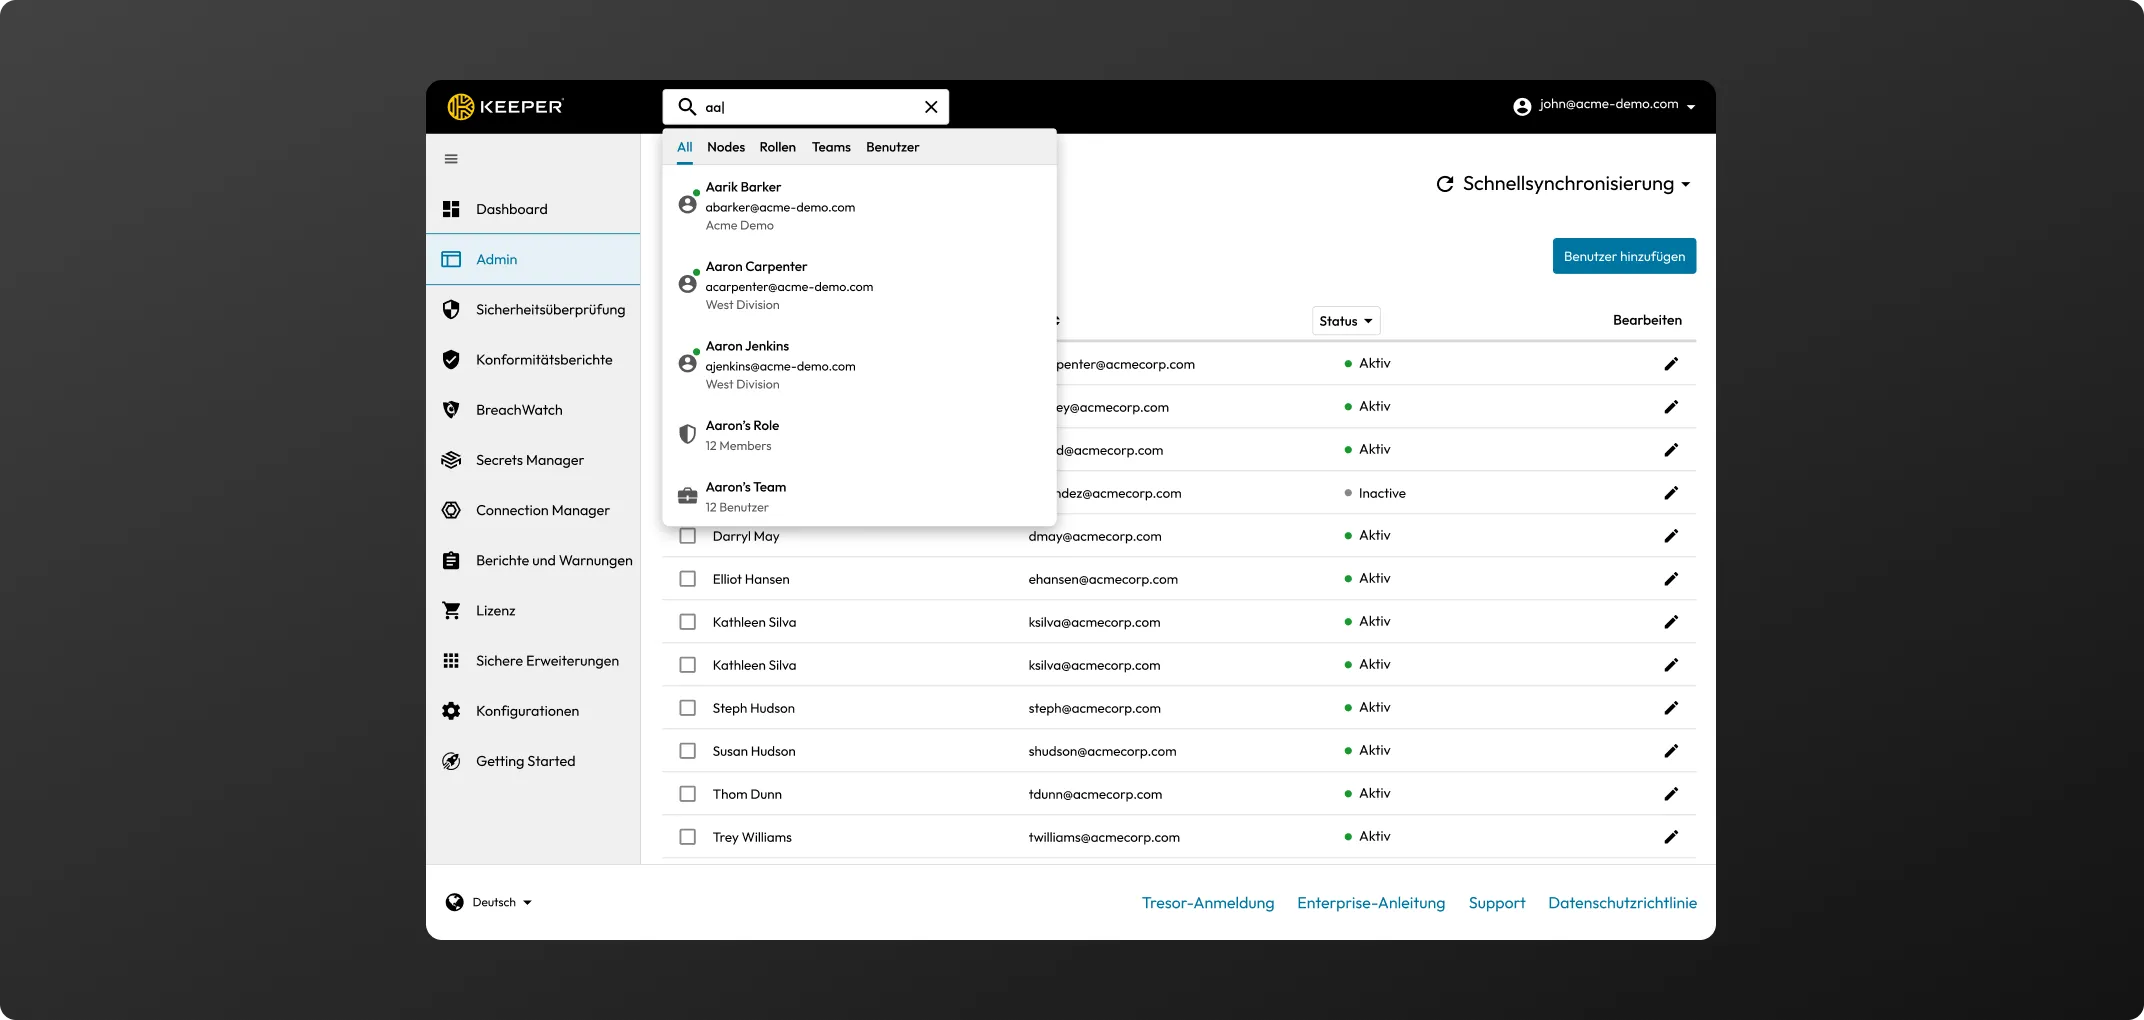Open Berichte und Warnungen in sidebar
Image resolution: width=2144 pixels, height=1020 pixels.
coord(533,560)
